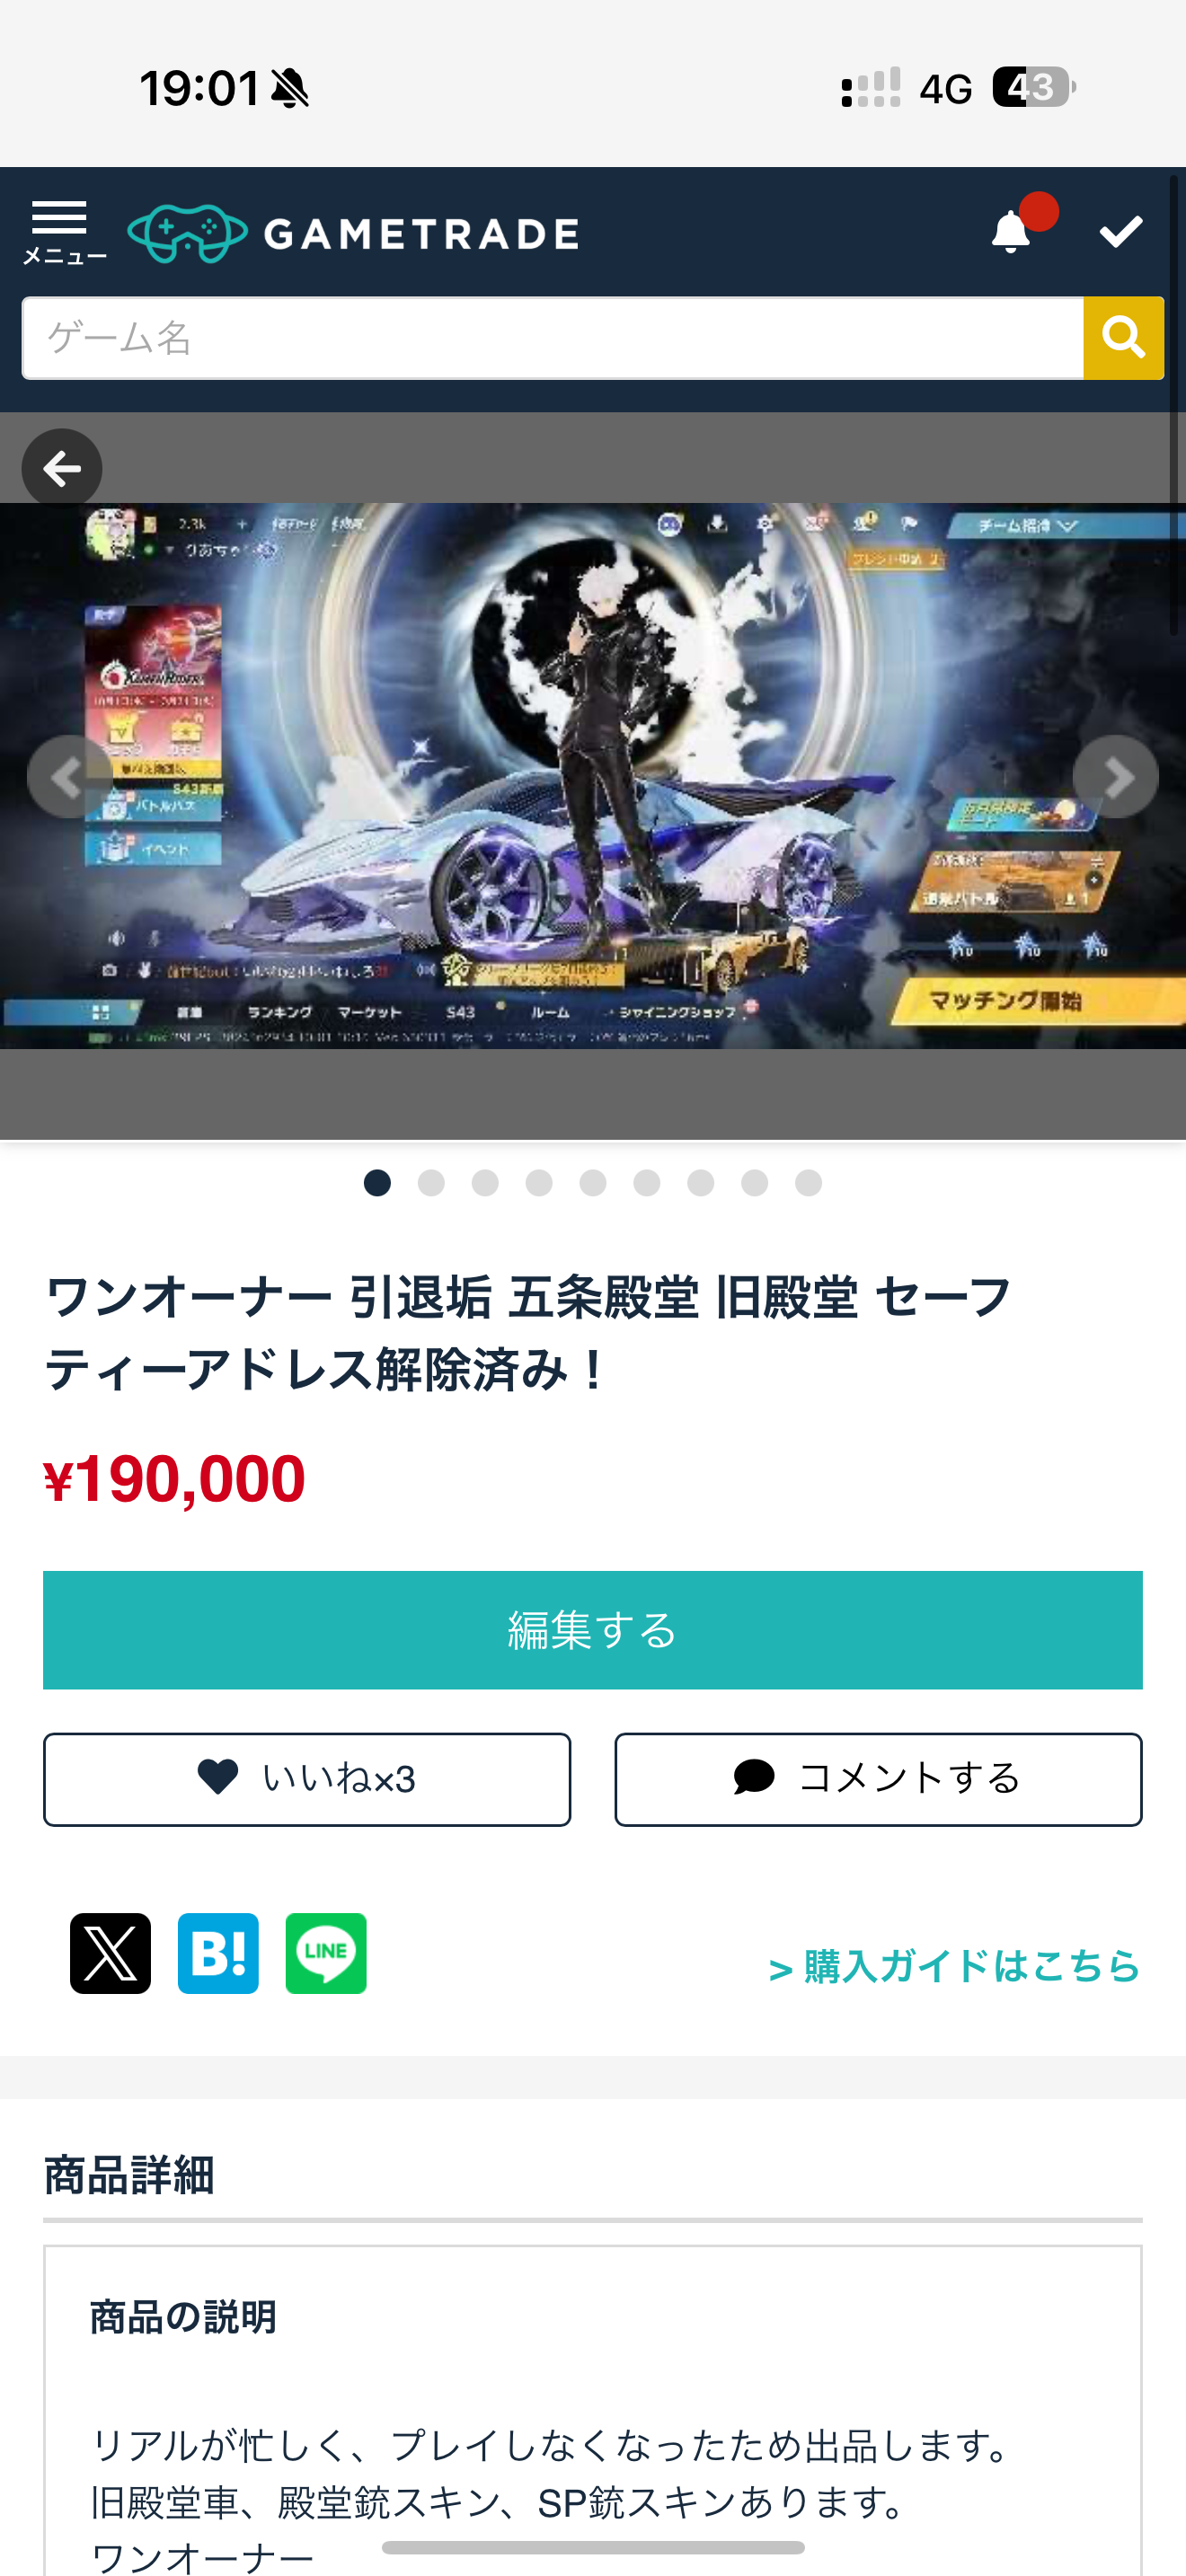The image size is (1186, 2576).
Task: Select the last carousel dot
Action: pyautogui.click(x=809, y=1183)
